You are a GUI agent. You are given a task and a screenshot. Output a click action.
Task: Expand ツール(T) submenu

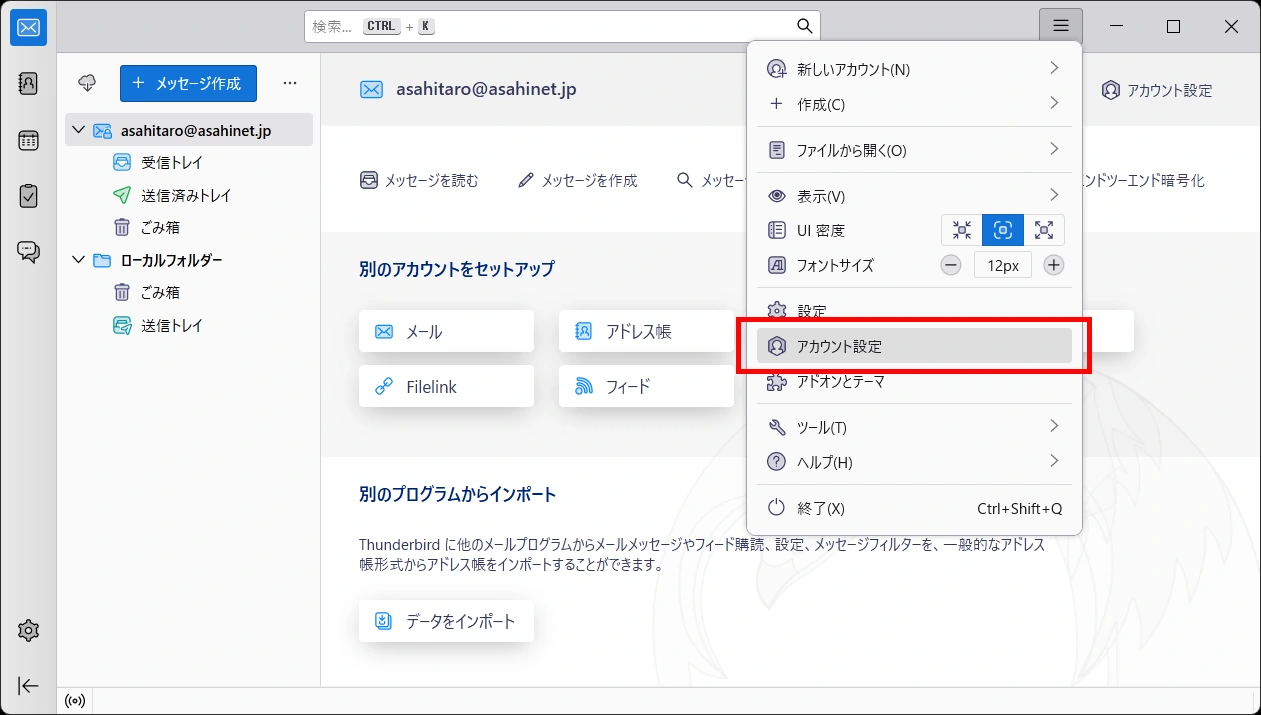(914, 427)
